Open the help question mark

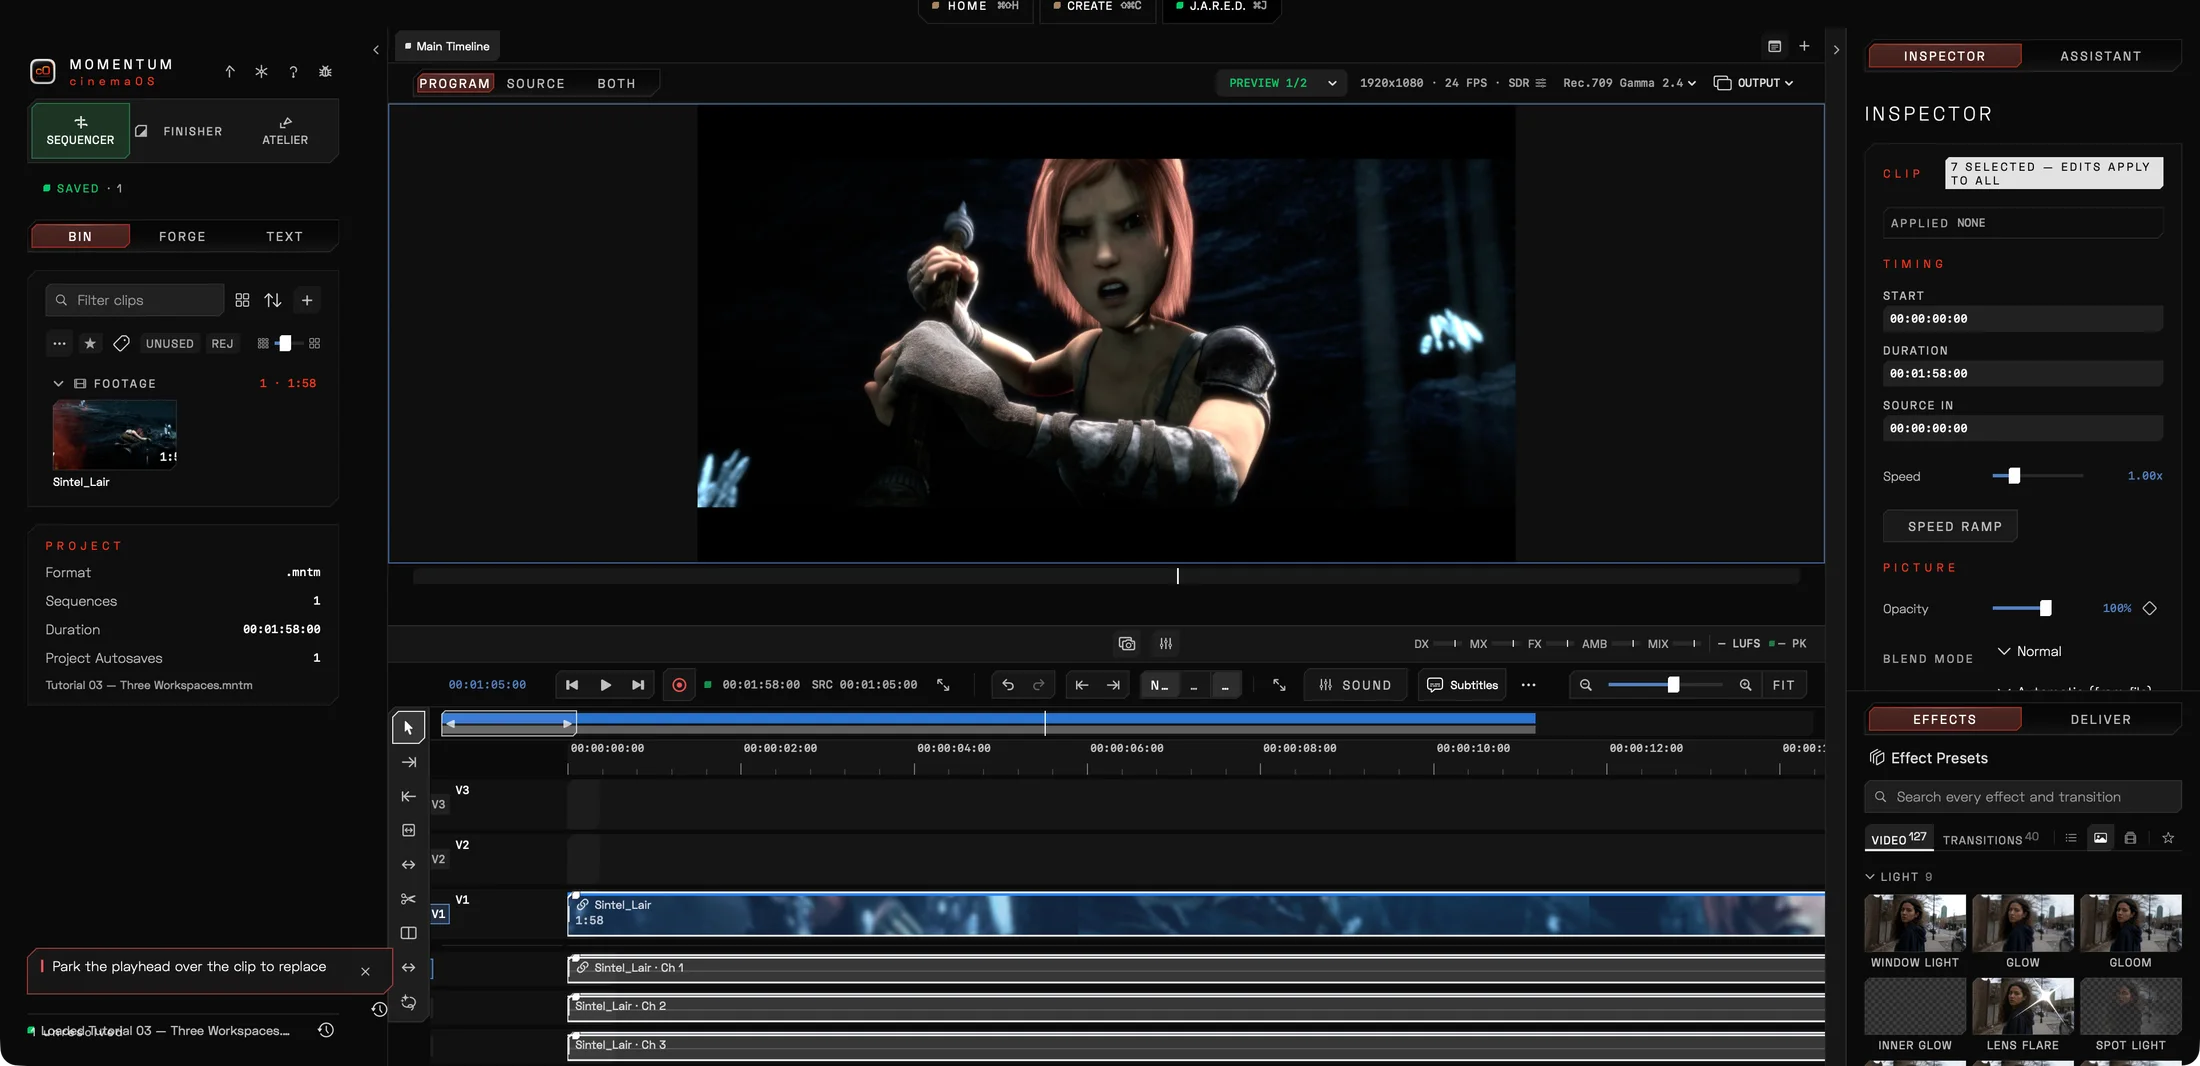[293, 72]
